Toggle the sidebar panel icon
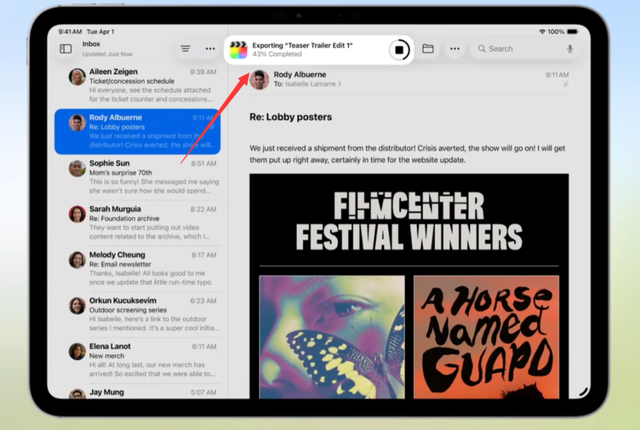Image resolution: width=640 pixels, height=430 pixels. tap(66, 49)
